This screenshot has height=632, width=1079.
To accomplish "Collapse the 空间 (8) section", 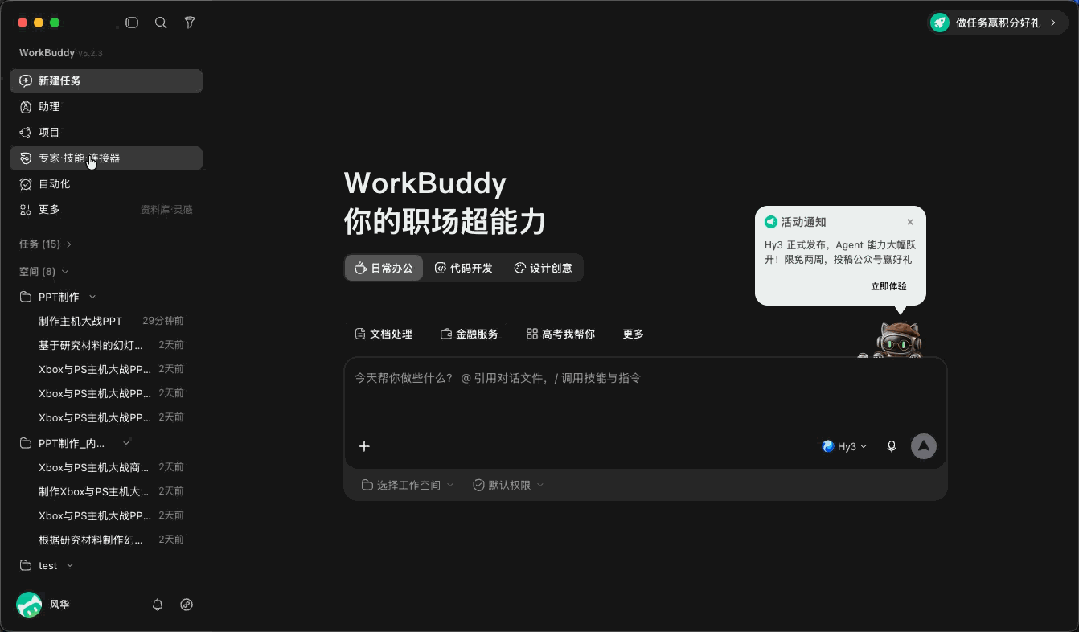I will pos(44,271).
